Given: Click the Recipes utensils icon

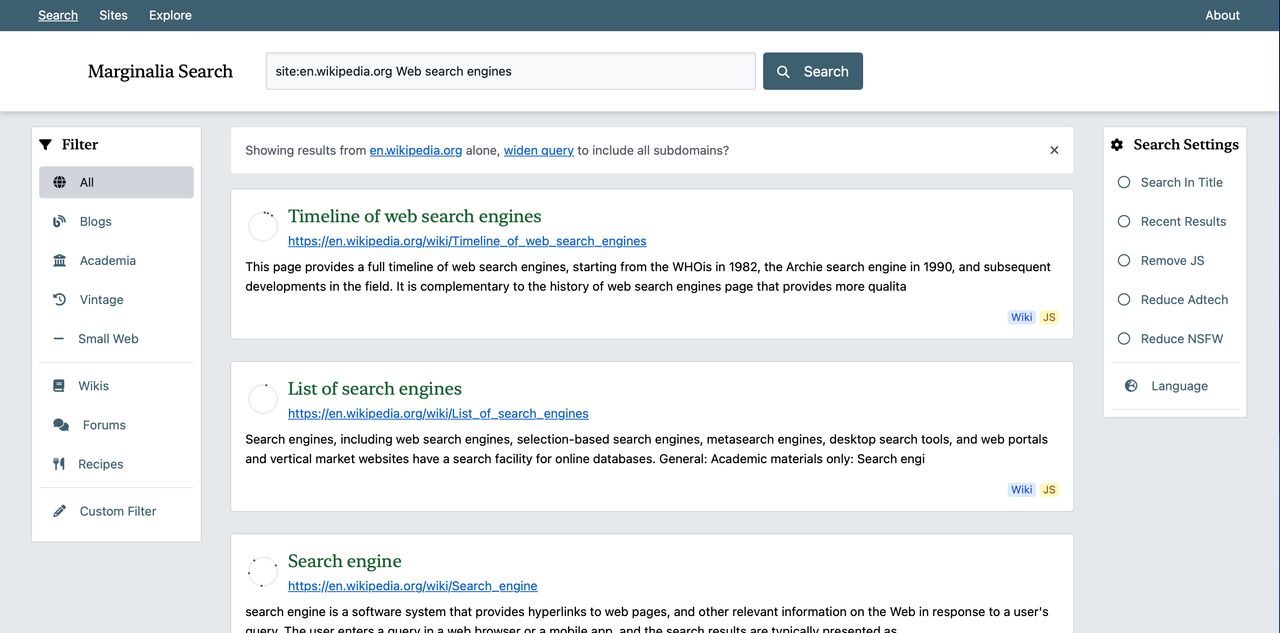Looking at the screenshot, I should (59, 464).
